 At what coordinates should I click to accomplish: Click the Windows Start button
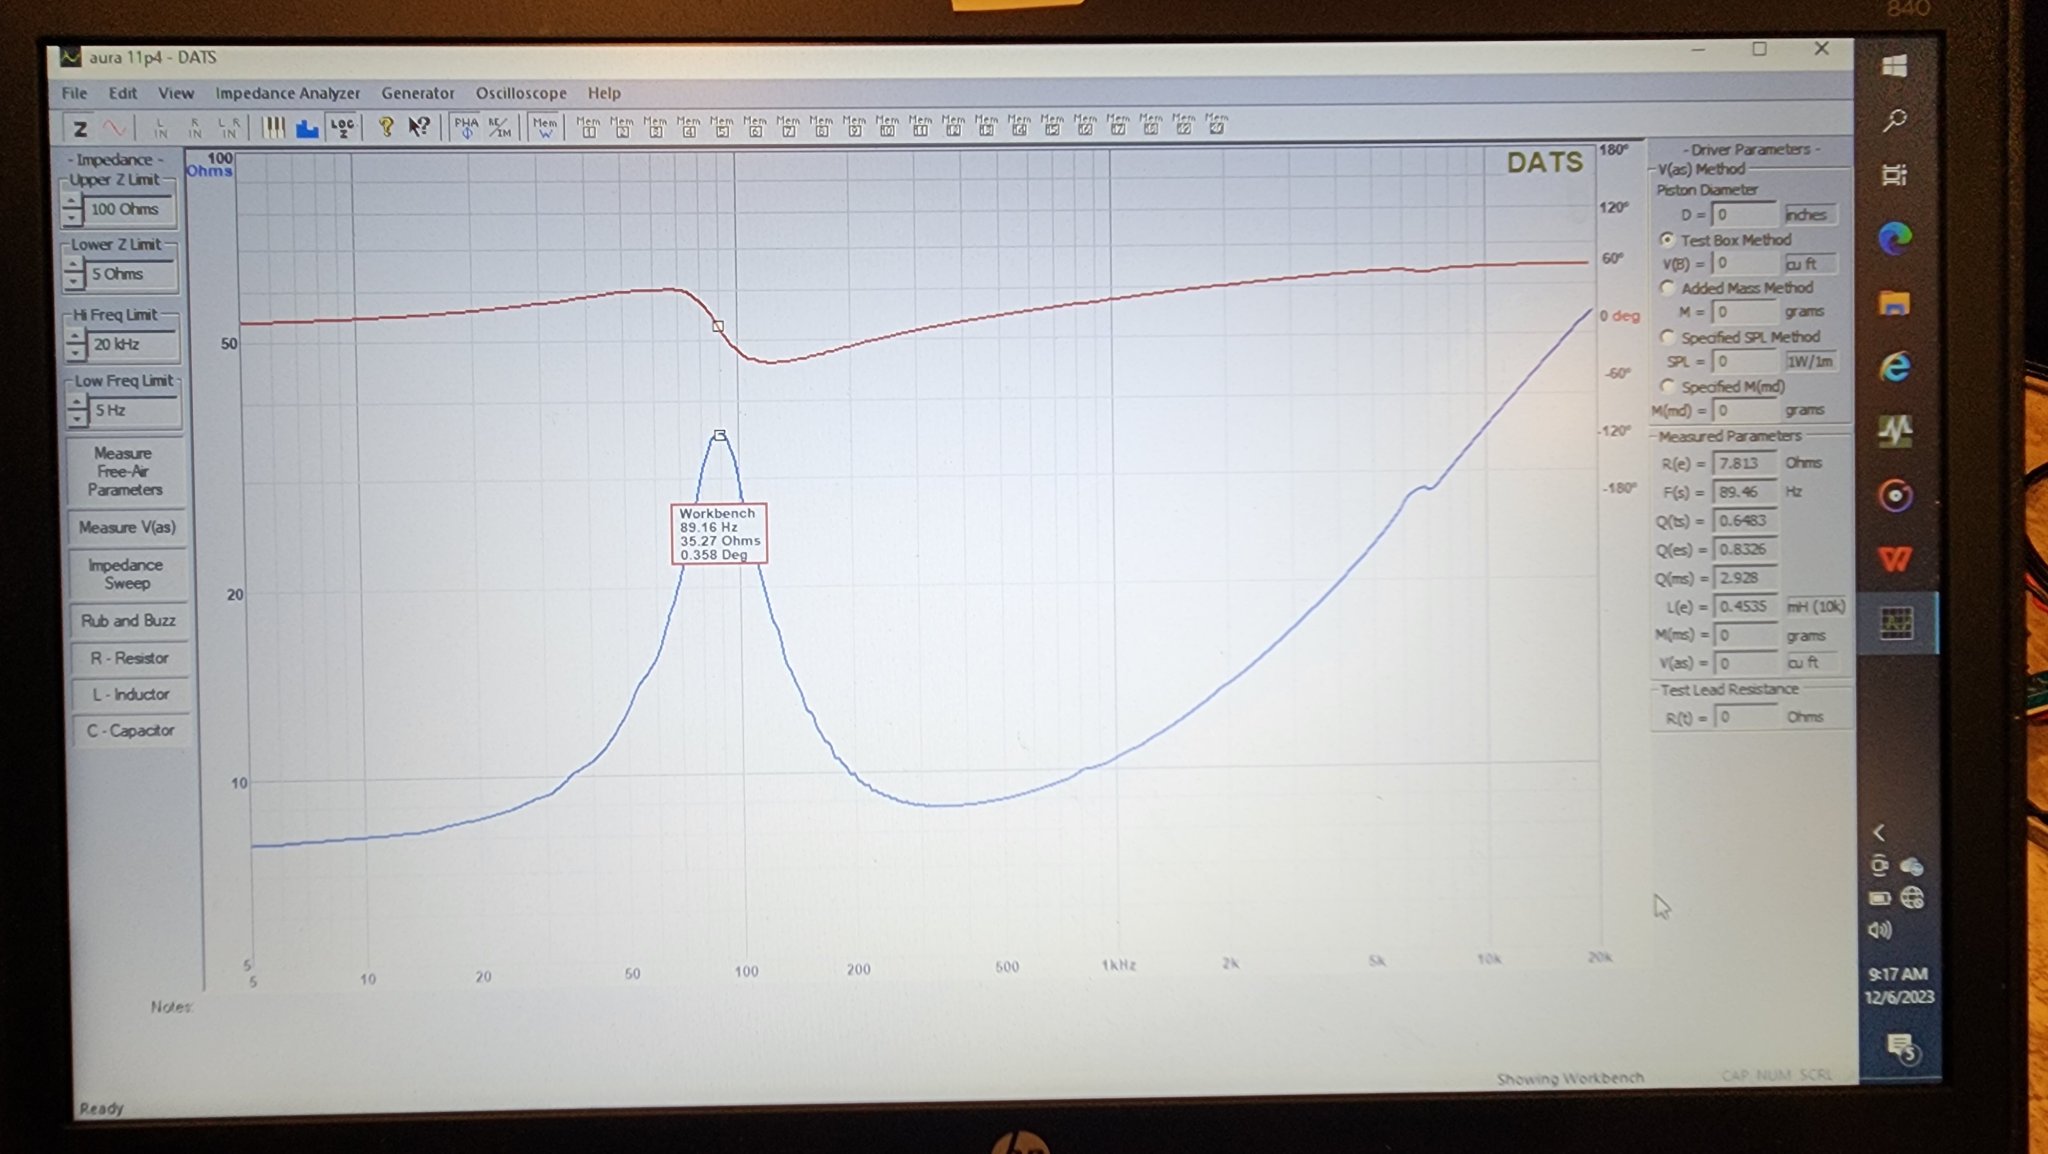coord(1894,66)
